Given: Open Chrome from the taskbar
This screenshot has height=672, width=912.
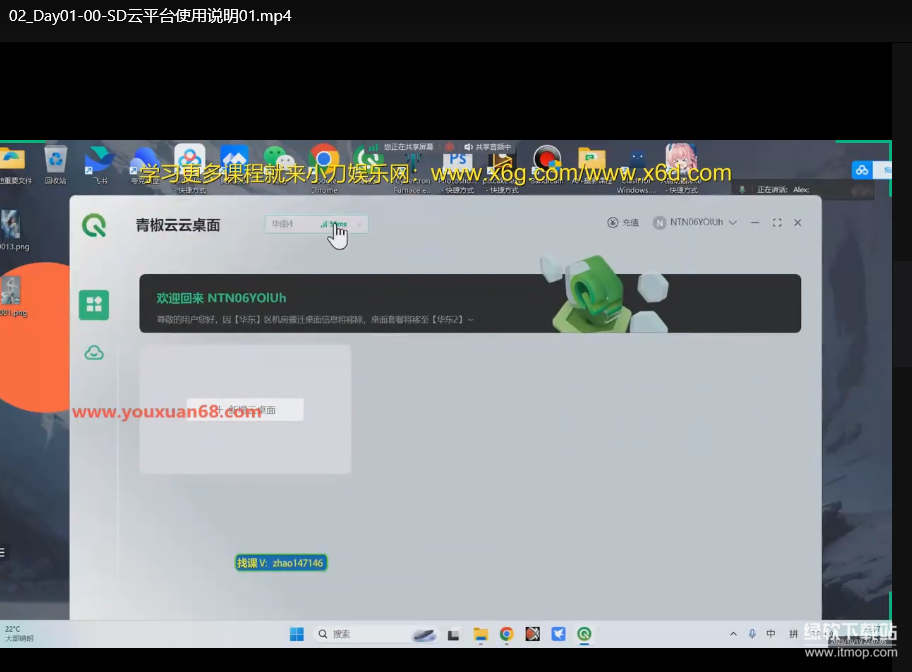Looking at the screenshot, I should (x=507, y=634).
